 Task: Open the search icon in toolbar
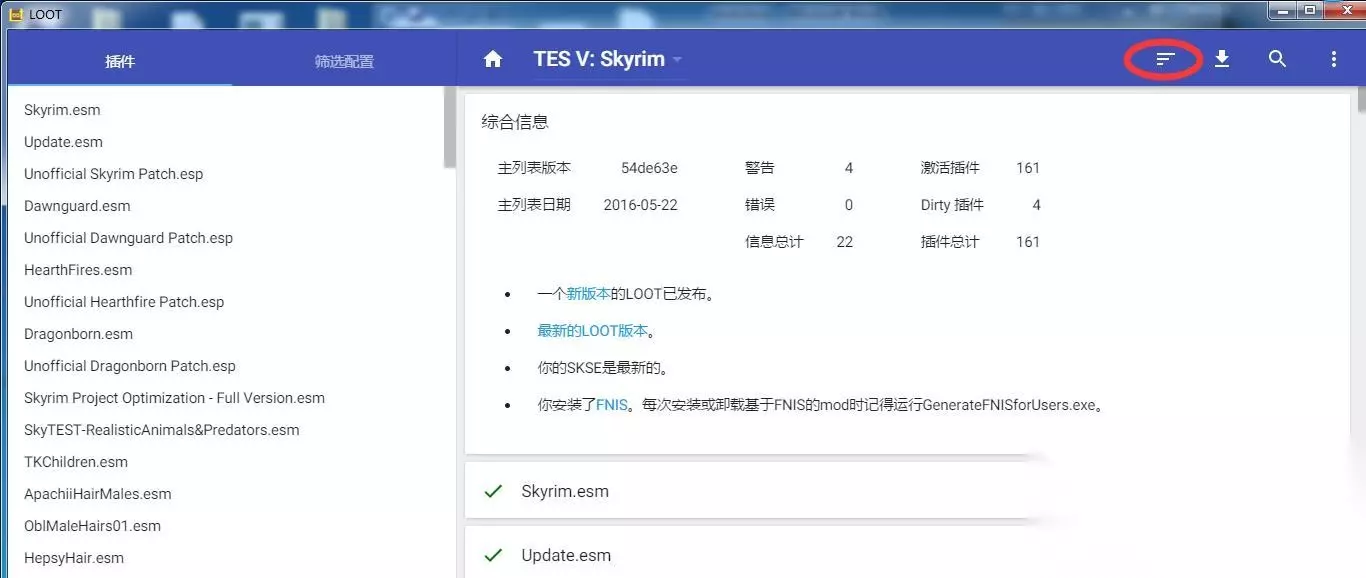click(x=1277, y=59)
